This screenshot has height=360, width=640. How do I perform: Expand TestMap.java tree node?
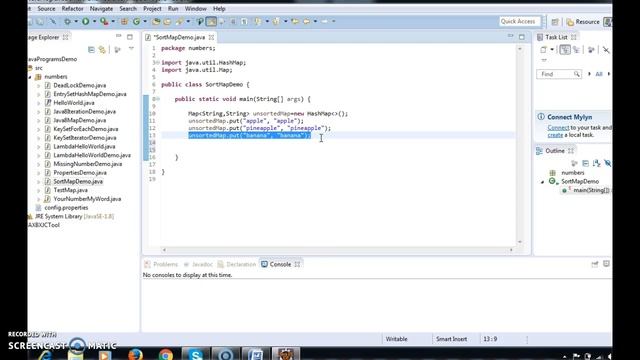point(39,190)
